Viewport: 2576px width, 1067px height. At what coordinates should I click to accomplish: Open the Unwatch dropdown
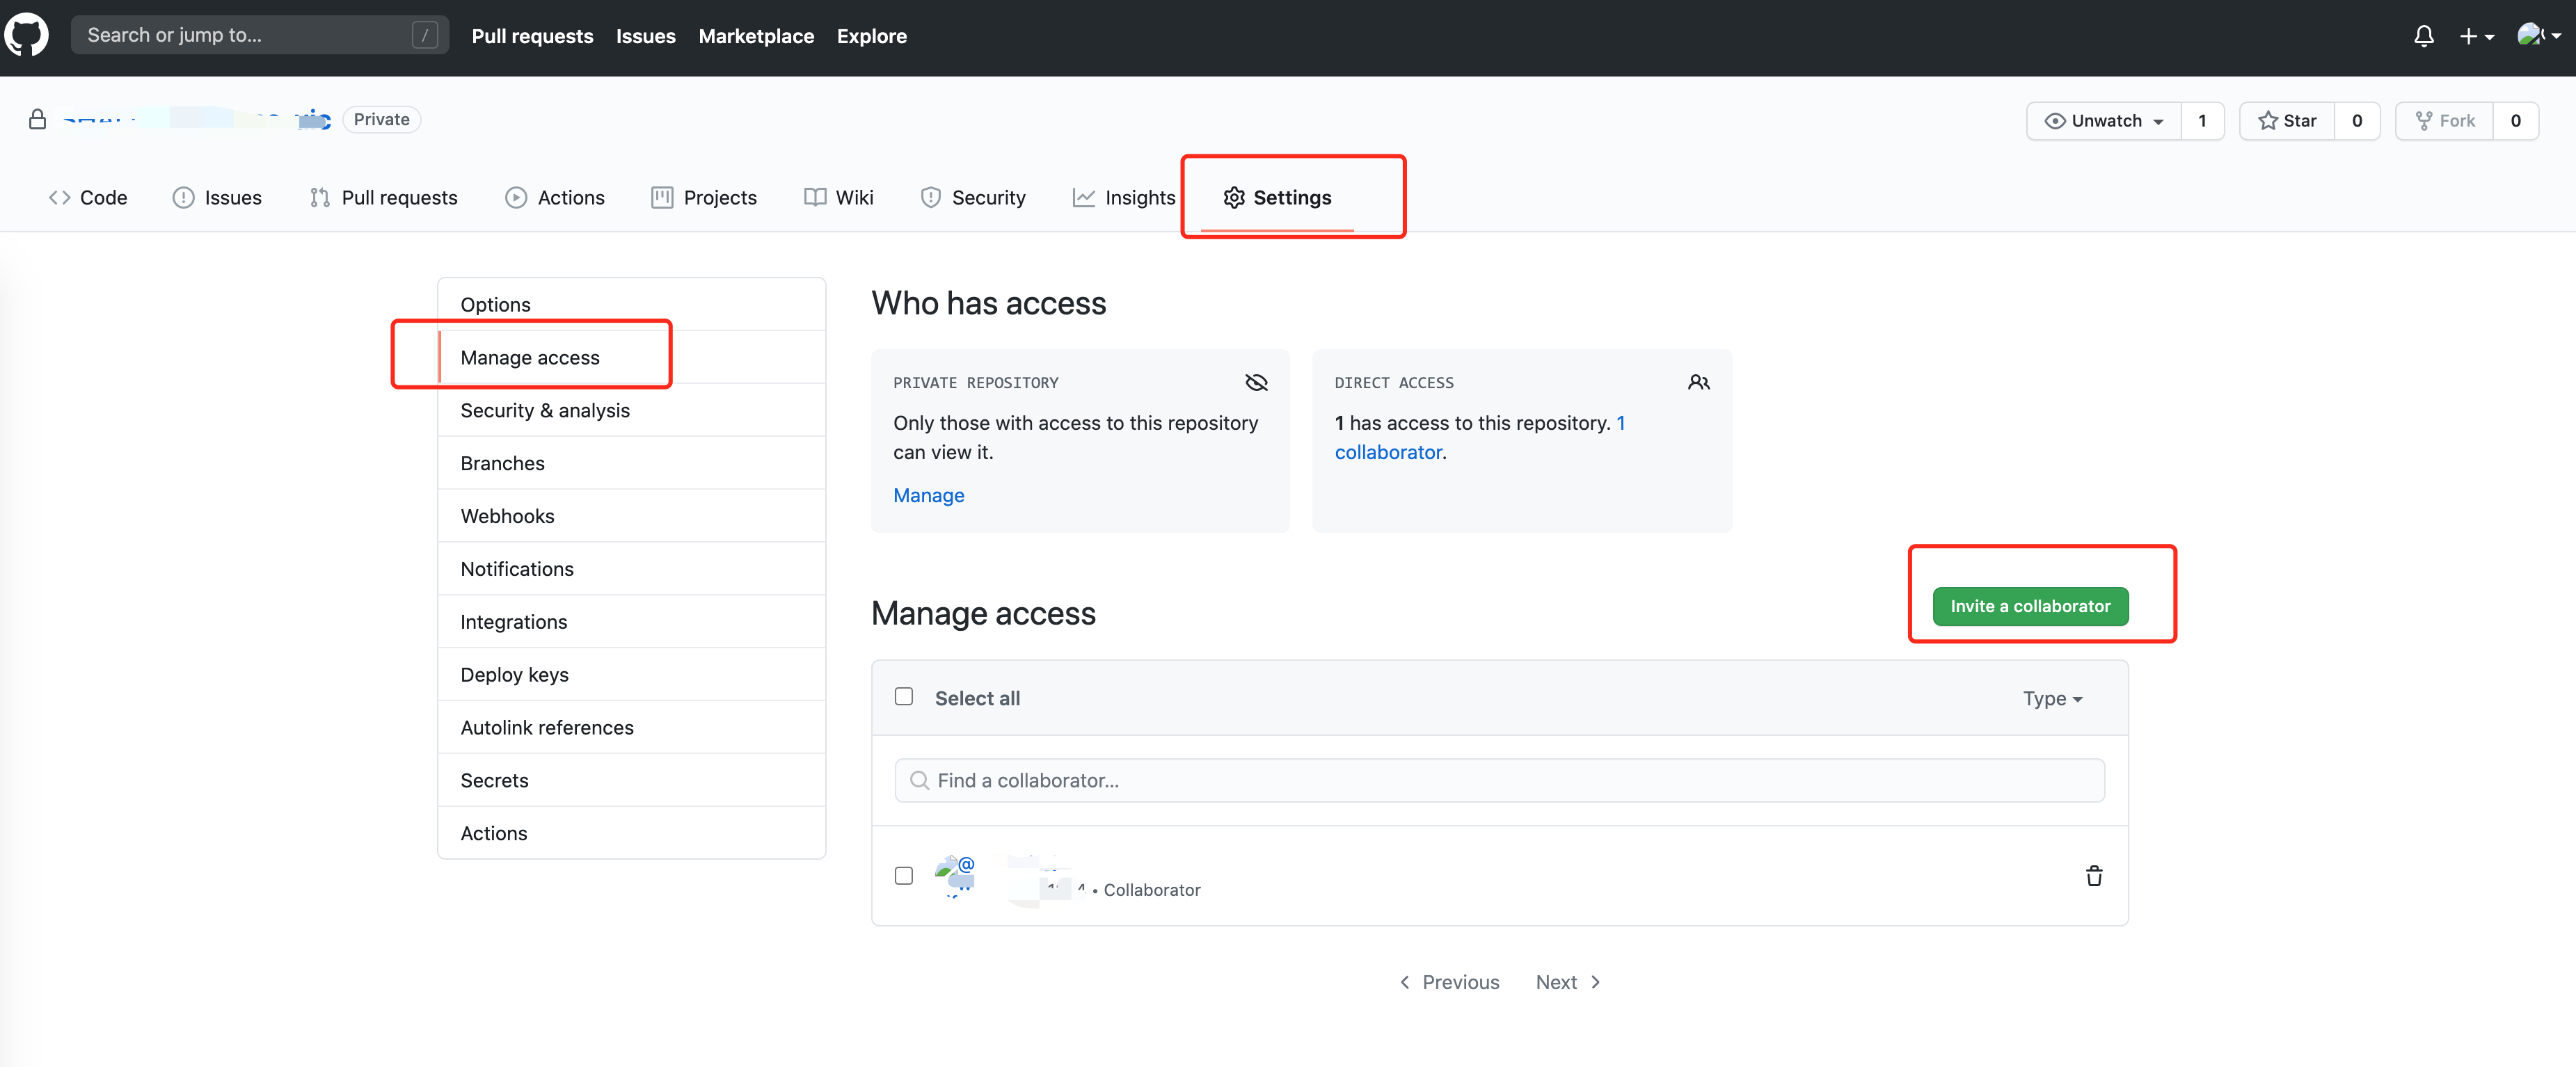coord(2104,120)
